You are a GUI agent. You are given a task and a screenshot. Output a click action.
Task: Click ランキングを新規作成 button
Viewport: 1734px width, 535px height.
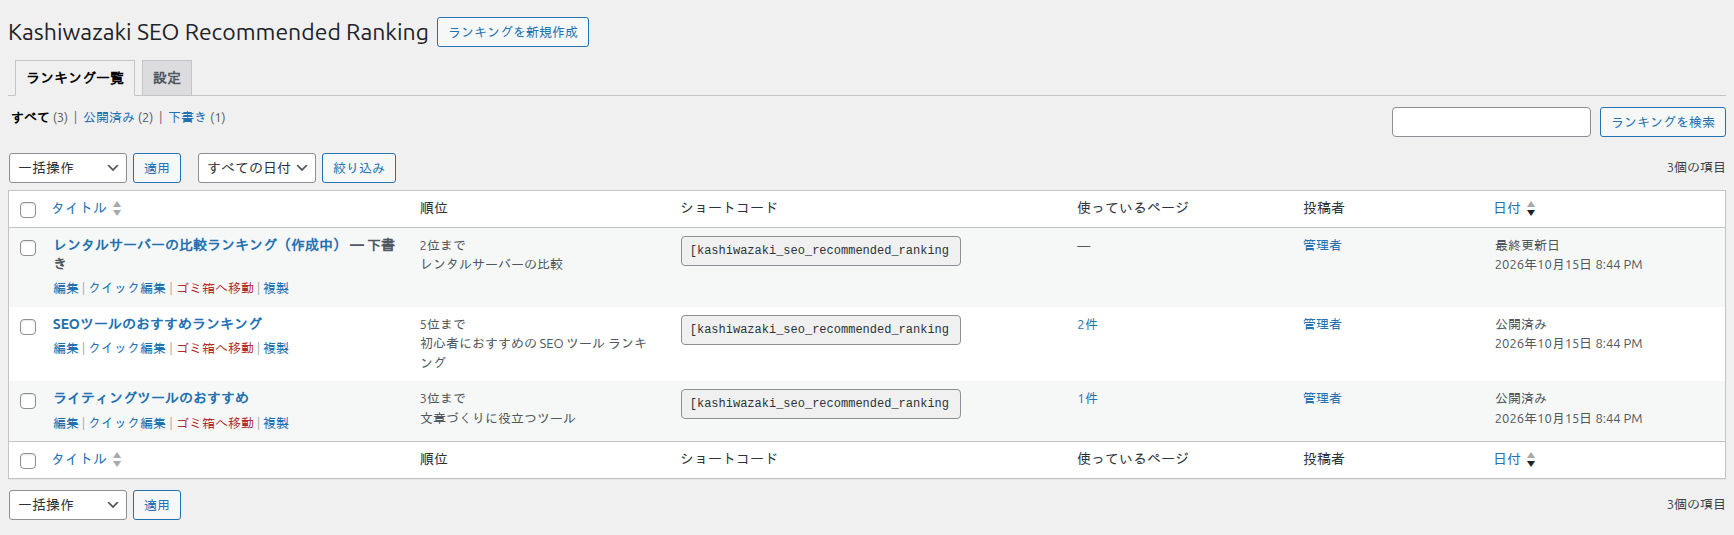point(513,32)
